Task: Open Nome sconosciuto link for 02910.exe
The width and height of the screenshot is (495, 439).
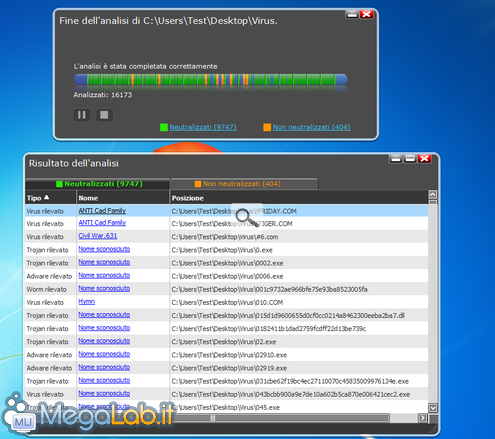Action: coord(104,354)
